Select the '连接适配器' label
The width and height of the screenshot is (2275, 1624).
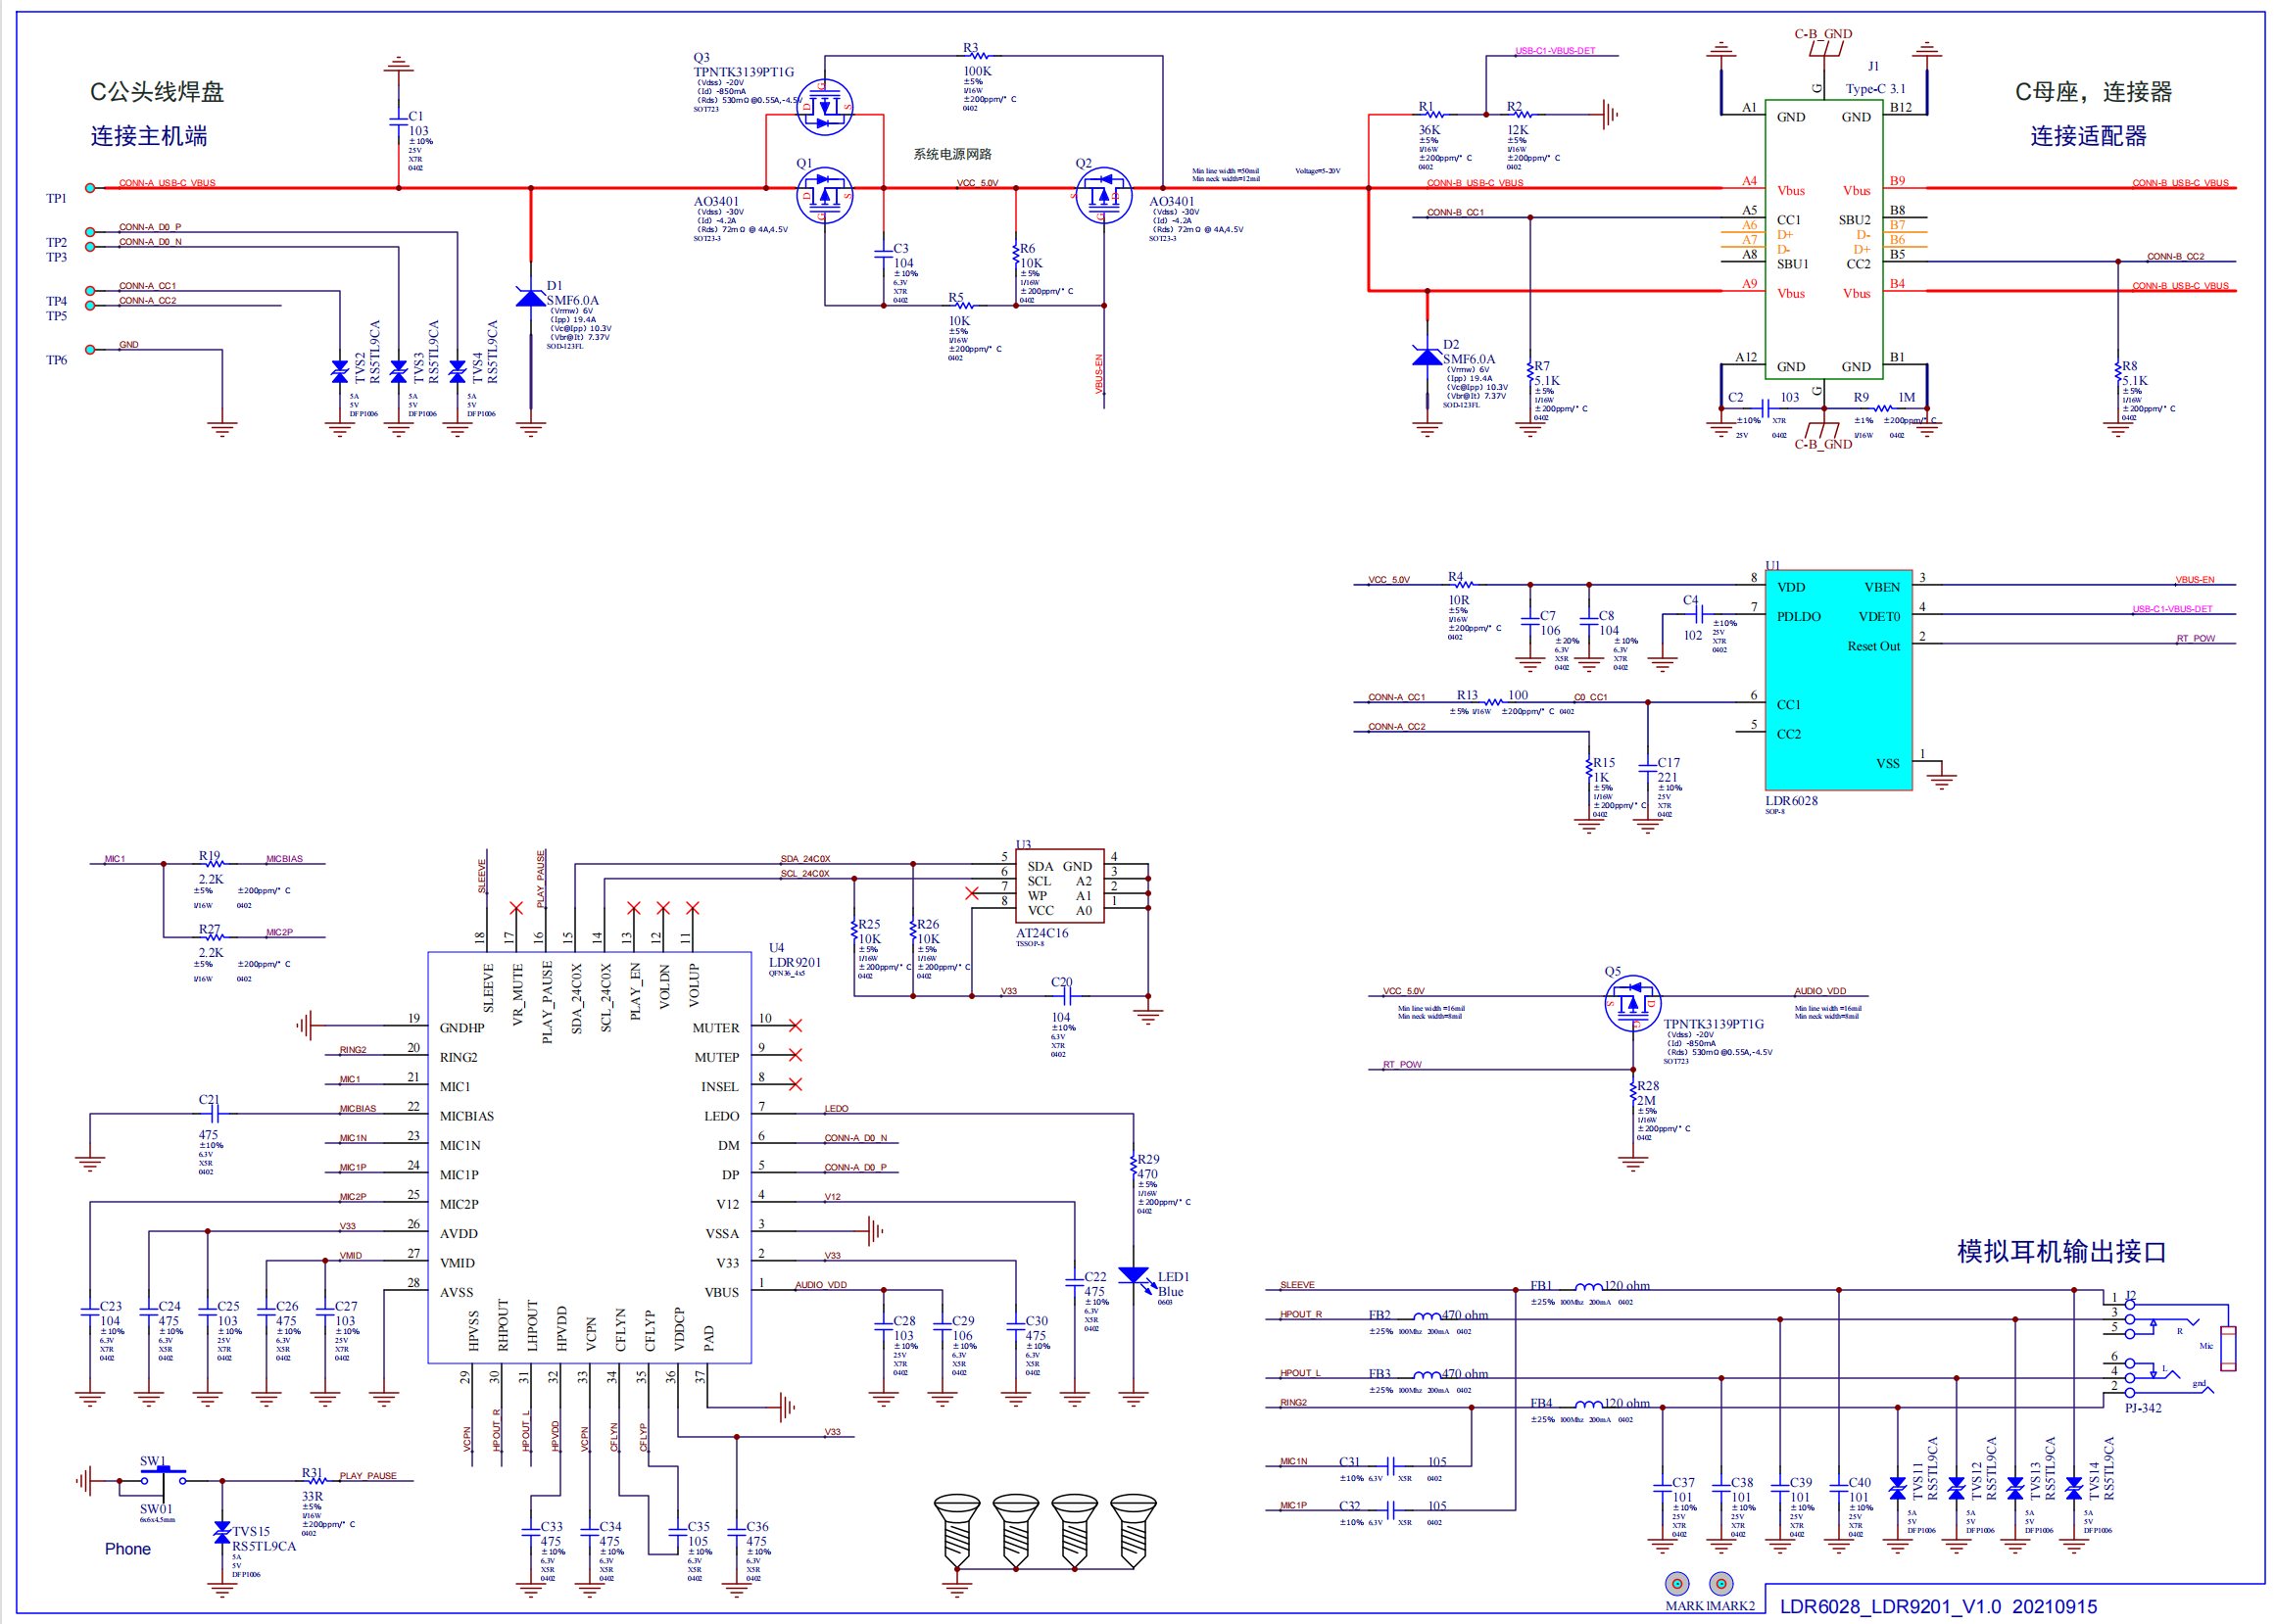point(2088,136)
